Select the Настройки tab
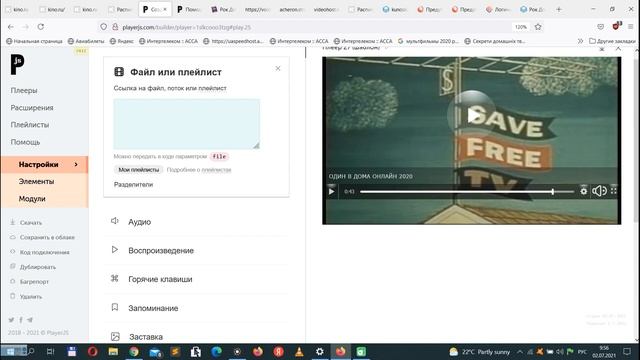This screenshot has width=640, height=360. pyautogui.click(x=44, y=164)
